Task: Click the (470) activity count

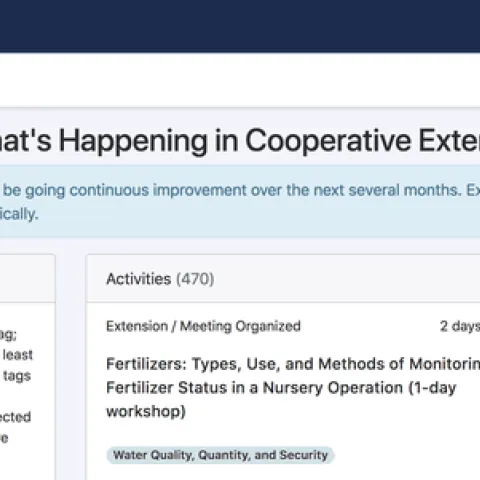Action: (195, 279)
